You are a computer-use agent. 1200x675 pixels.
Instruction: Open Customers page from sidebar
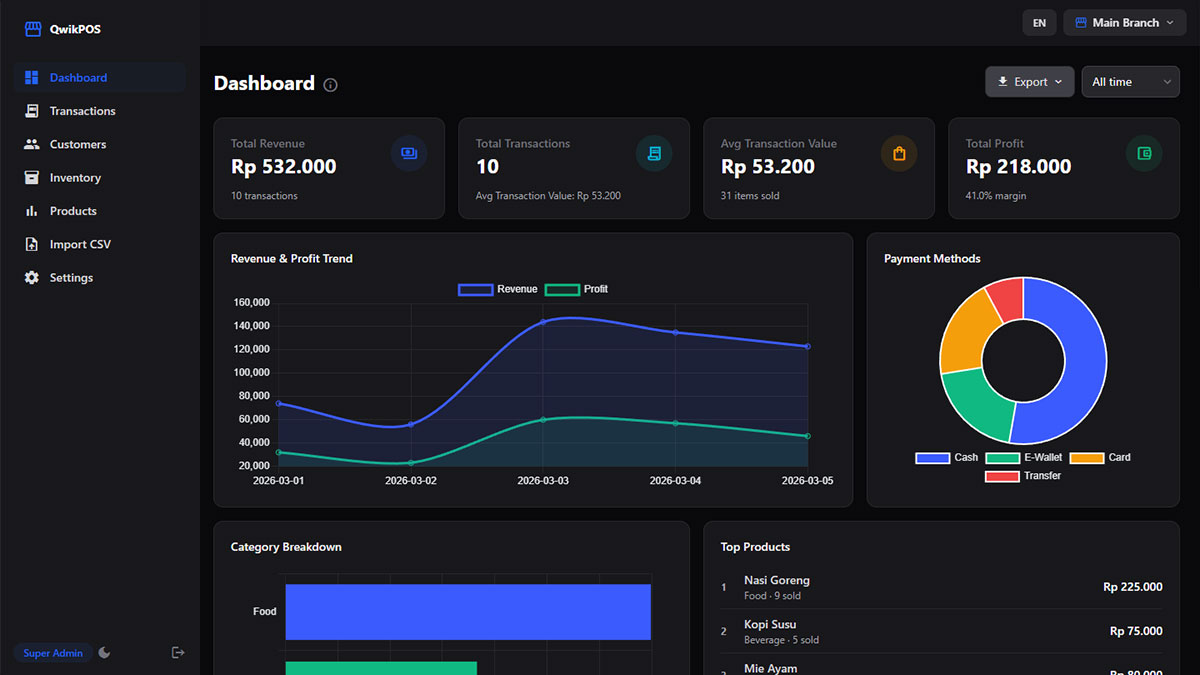coord(99,144)
